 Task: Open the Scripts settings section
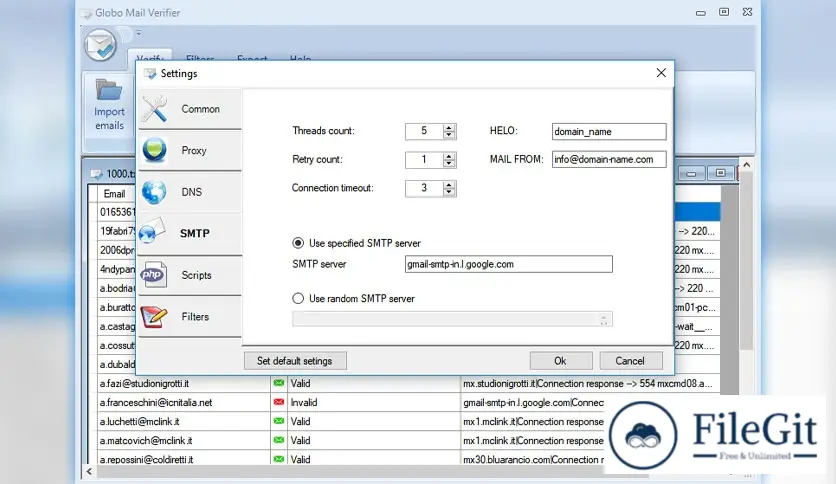tap(190, 275)
